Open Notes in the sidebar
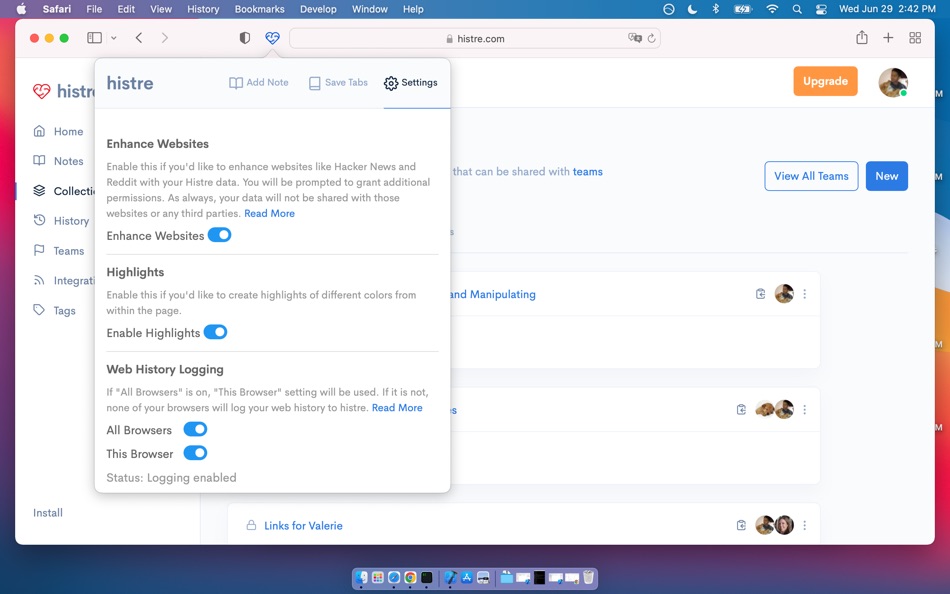Image resolution: width=950 pixels, height=594 pixels. 58,161
